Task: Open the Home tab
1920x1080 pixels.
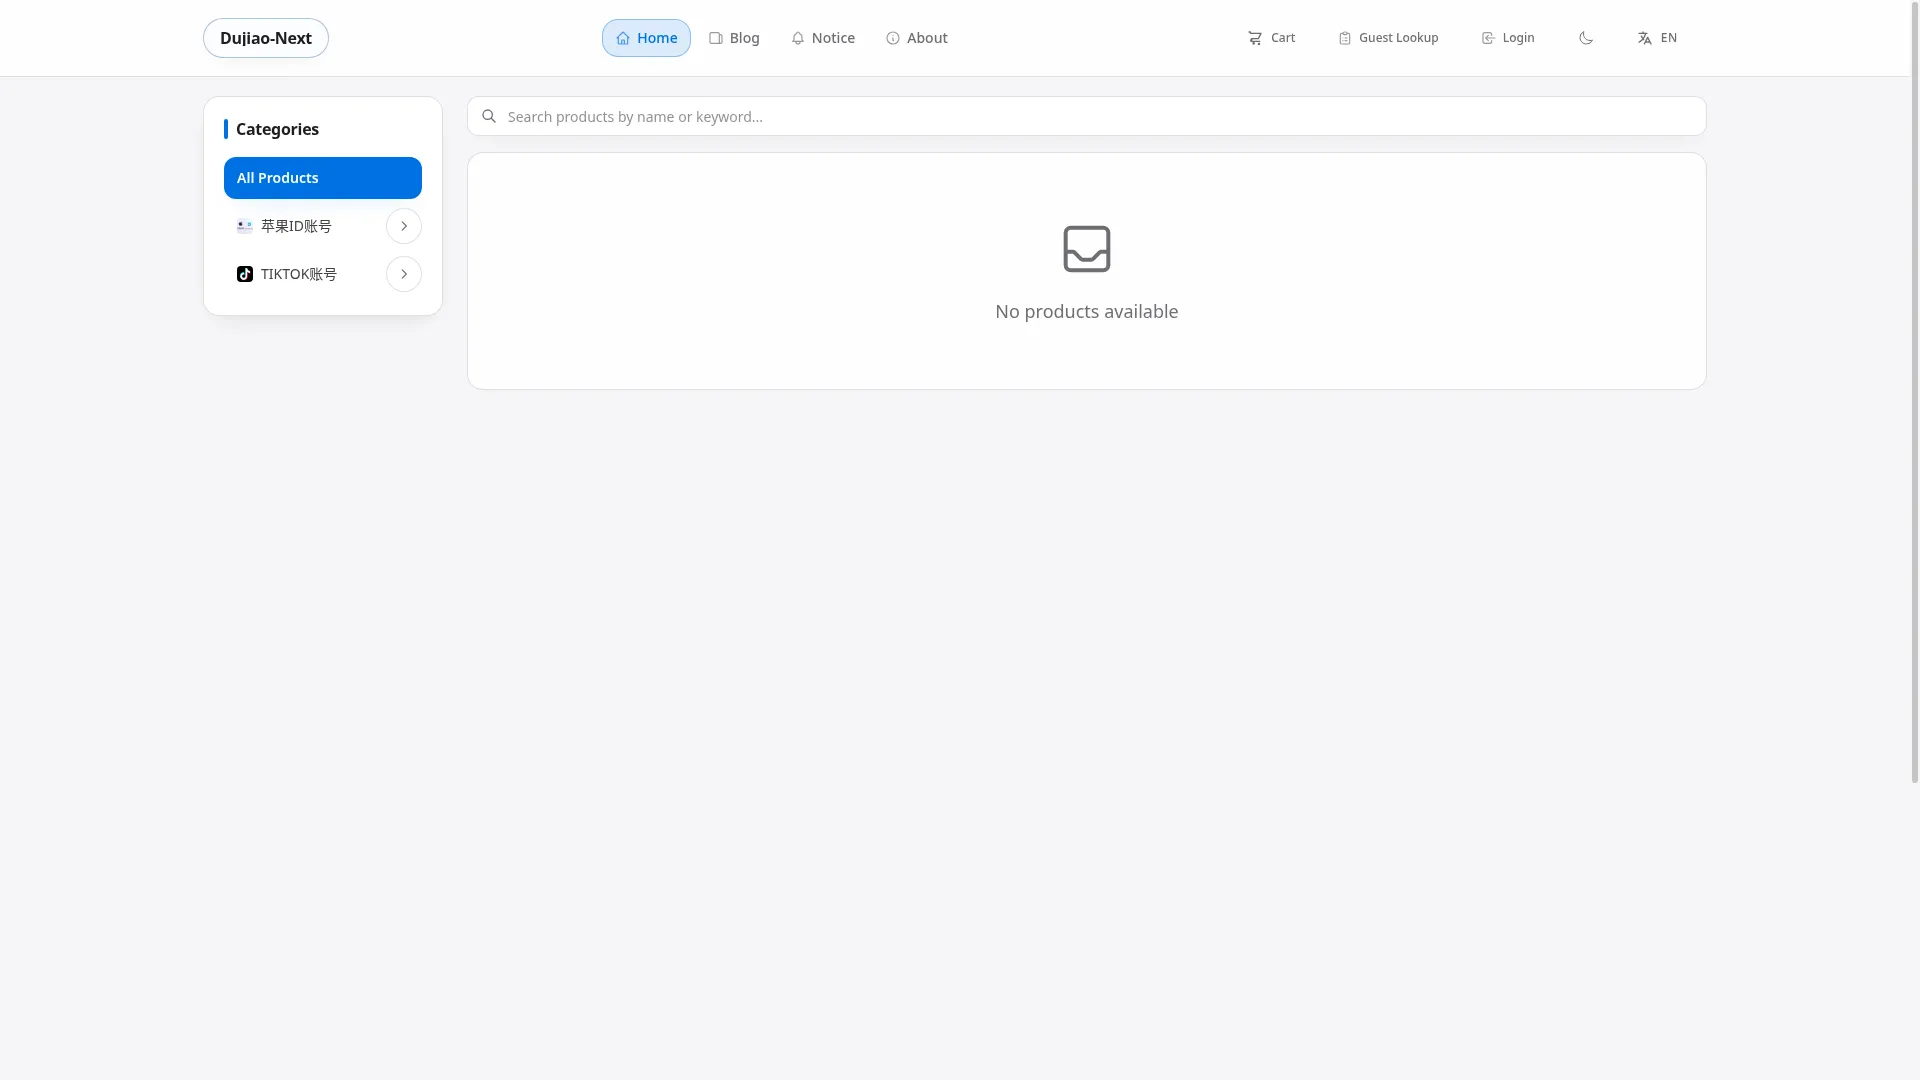Action: point(646,38)
